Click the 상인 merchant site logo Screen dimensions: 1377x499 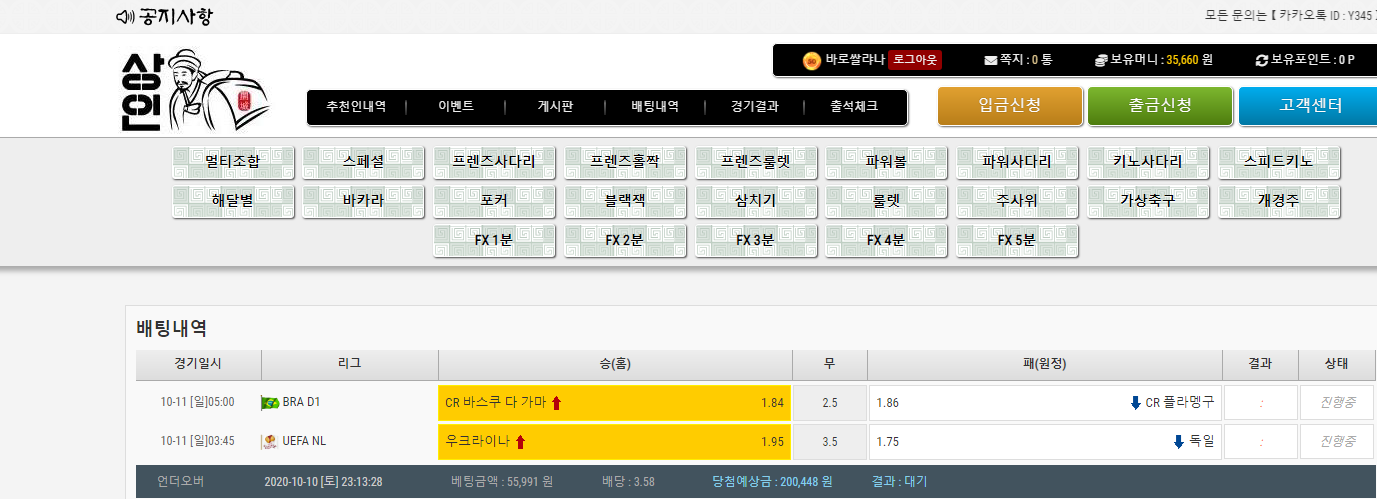(194, 90)
